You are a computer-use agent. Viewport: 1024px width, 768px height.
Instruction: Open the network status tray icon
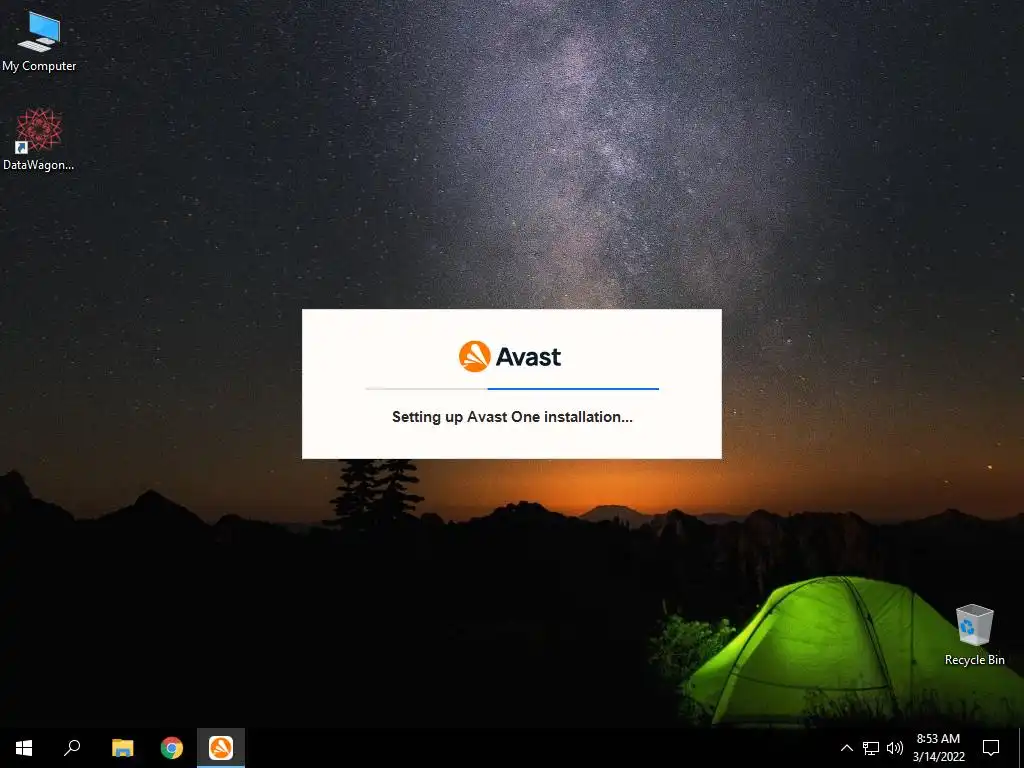(871, 748)
